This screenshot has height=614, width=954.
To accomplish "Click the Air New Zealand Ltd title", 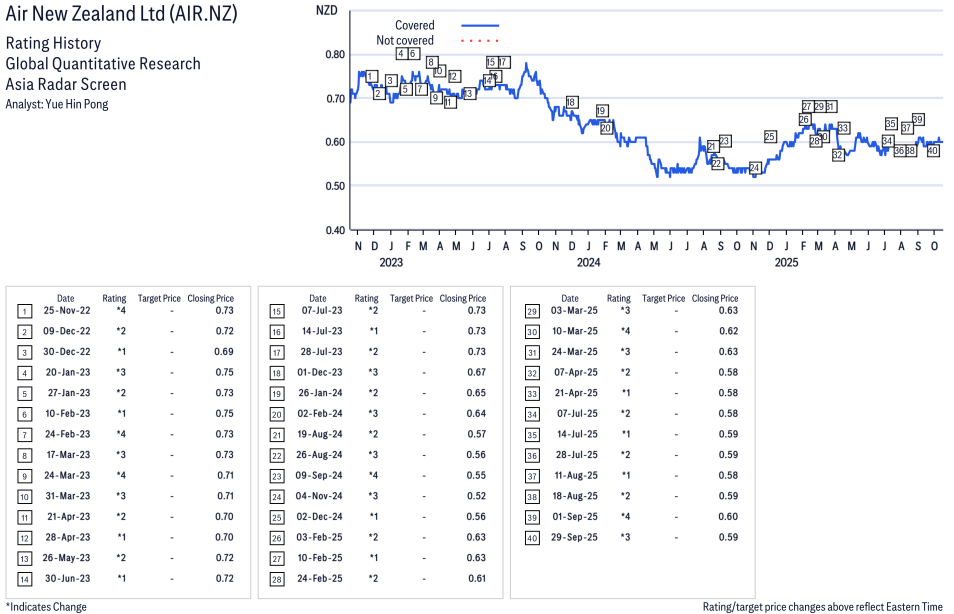I will pos(122,17).
